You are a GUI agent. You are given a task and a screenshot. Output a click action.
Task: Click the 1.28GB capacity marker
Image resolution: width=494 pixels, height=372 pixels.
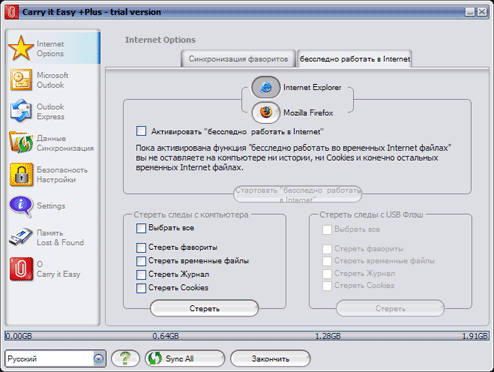tap(328, 336)
